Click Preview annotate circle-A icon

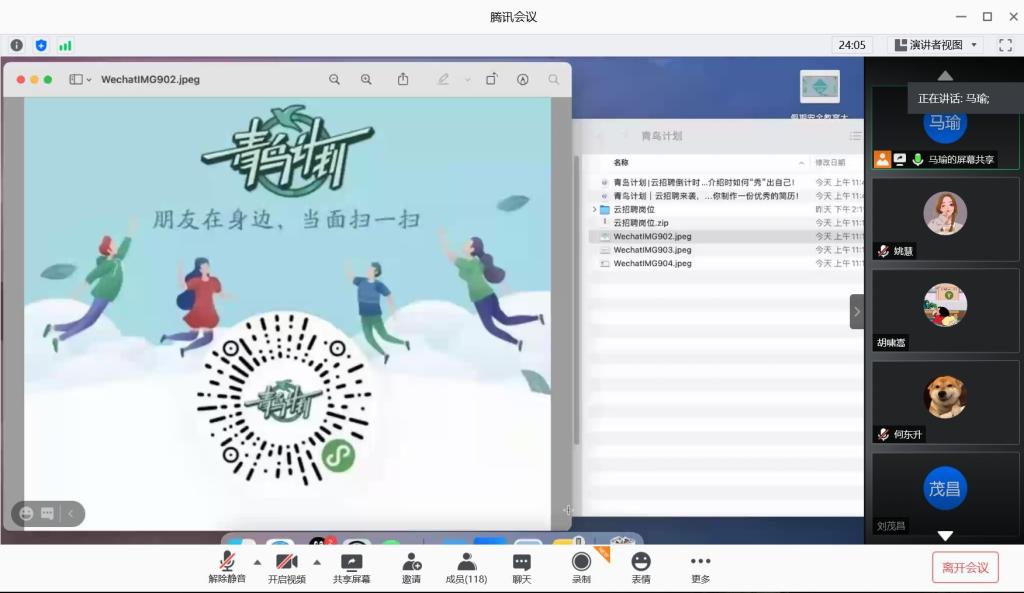pyautogui.click(x=522, y=79)
